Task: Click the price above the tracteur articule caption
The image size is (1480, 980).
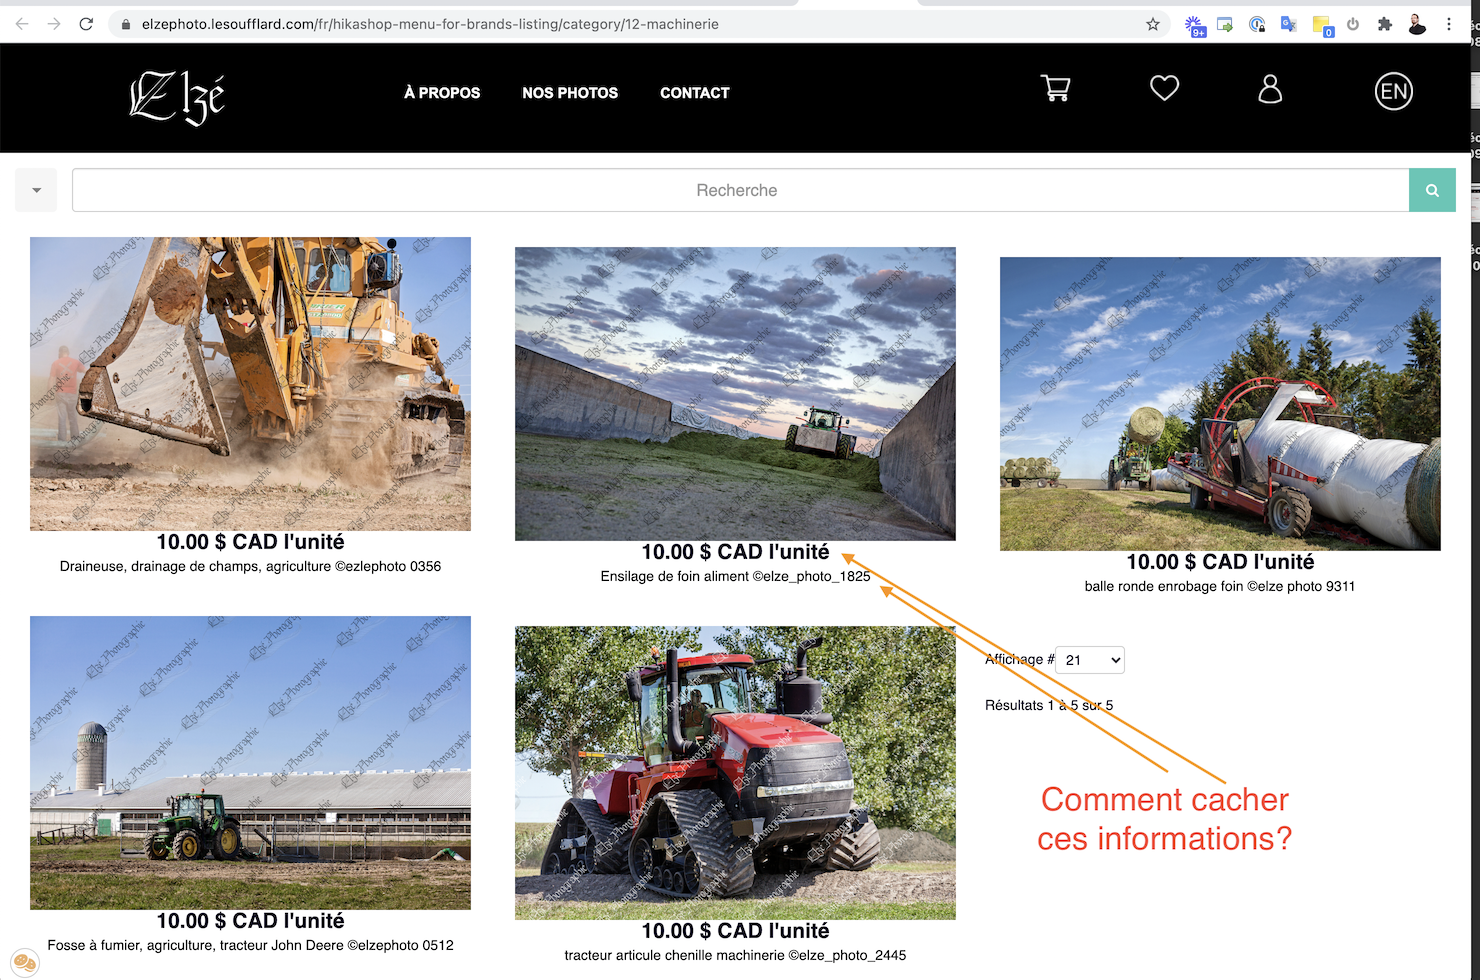Action: [735, 931]
